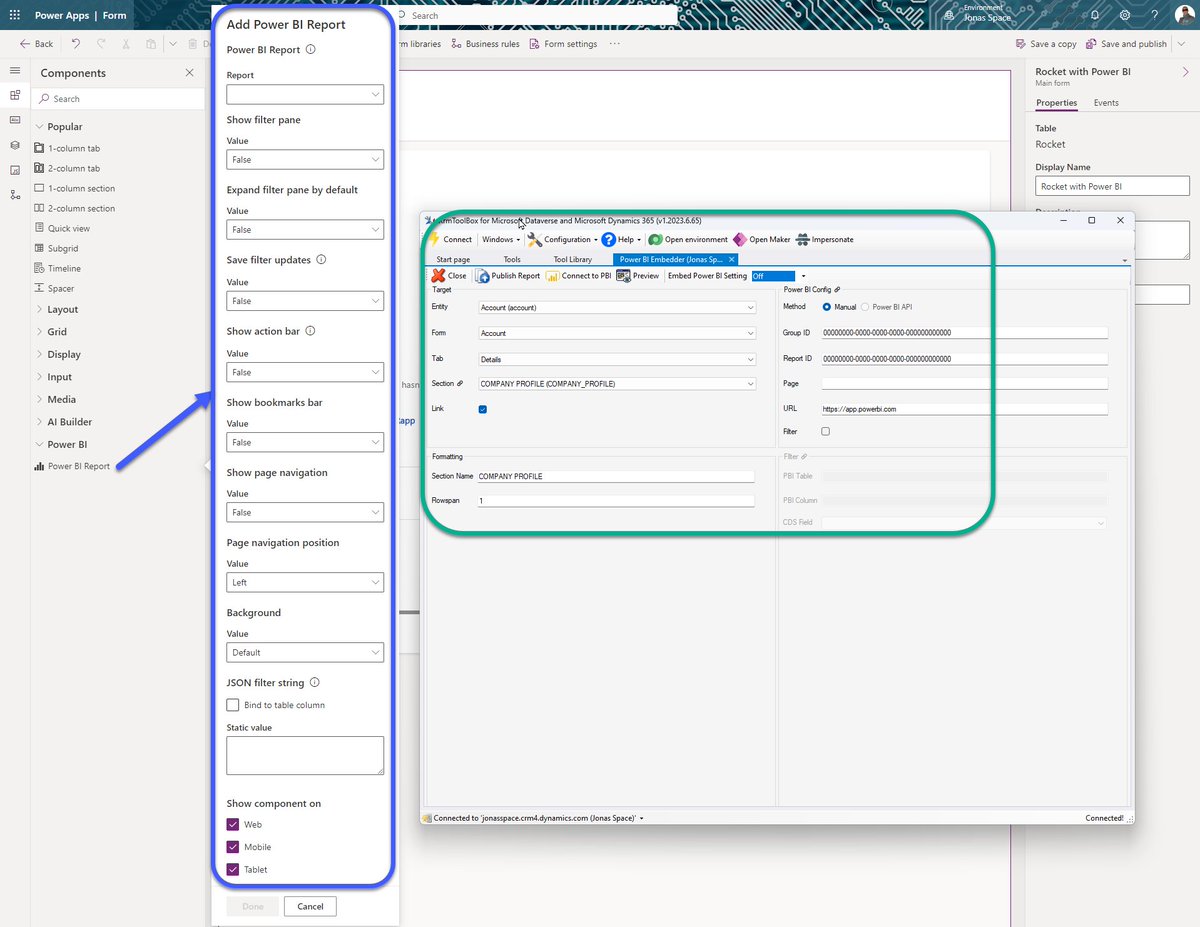Click Preview in Power BI Embedder toolbar
The image size is (1200, 927).
[x=638, y=276]
